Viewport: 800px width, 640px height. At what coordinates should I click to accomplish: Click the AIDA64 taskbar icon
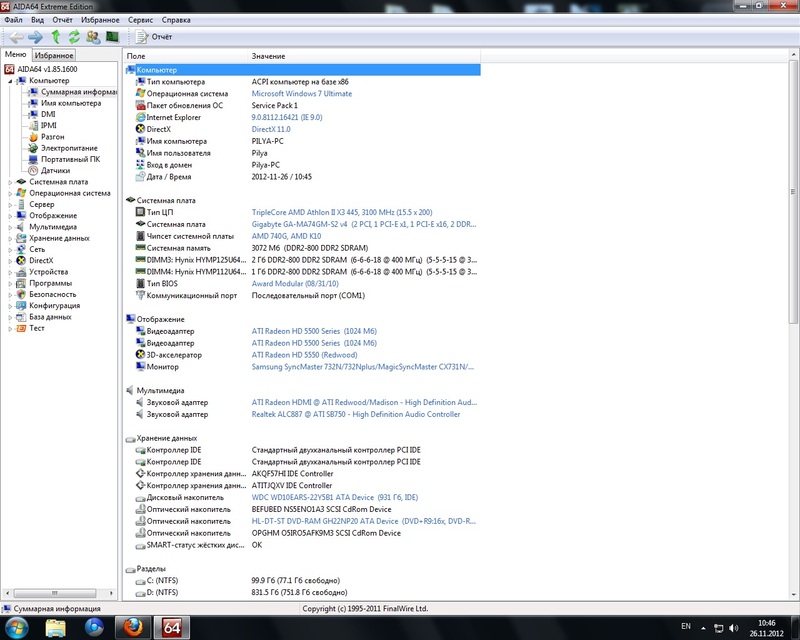(170, 627)
